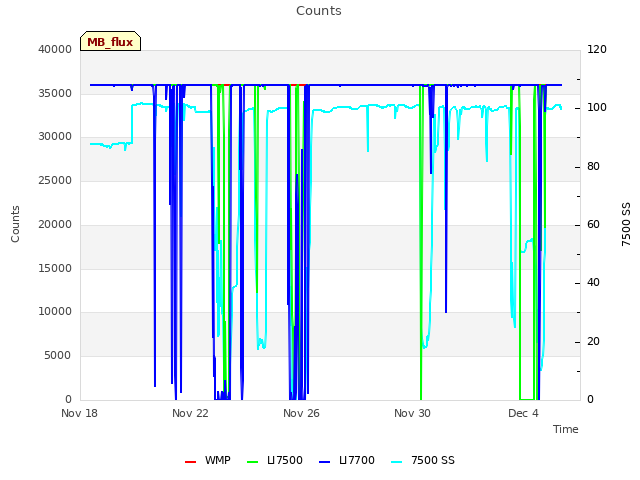Click the Nov 26 date tick label
Screen dimensions: 640x480
(301, 413)
